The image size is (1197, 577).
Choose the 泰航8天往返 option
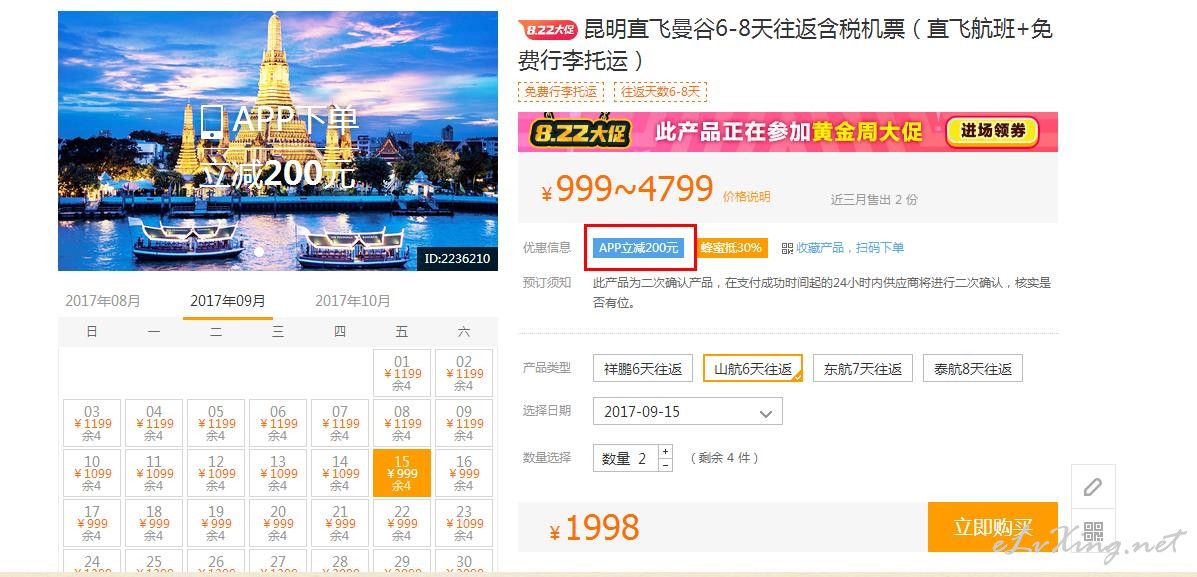[973, 369]
